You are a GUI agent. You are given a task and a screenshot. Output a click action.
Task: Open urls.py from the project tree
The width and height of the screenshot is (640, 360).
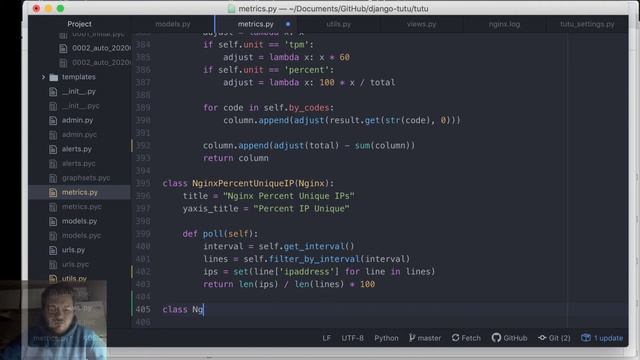coord(73,250)
